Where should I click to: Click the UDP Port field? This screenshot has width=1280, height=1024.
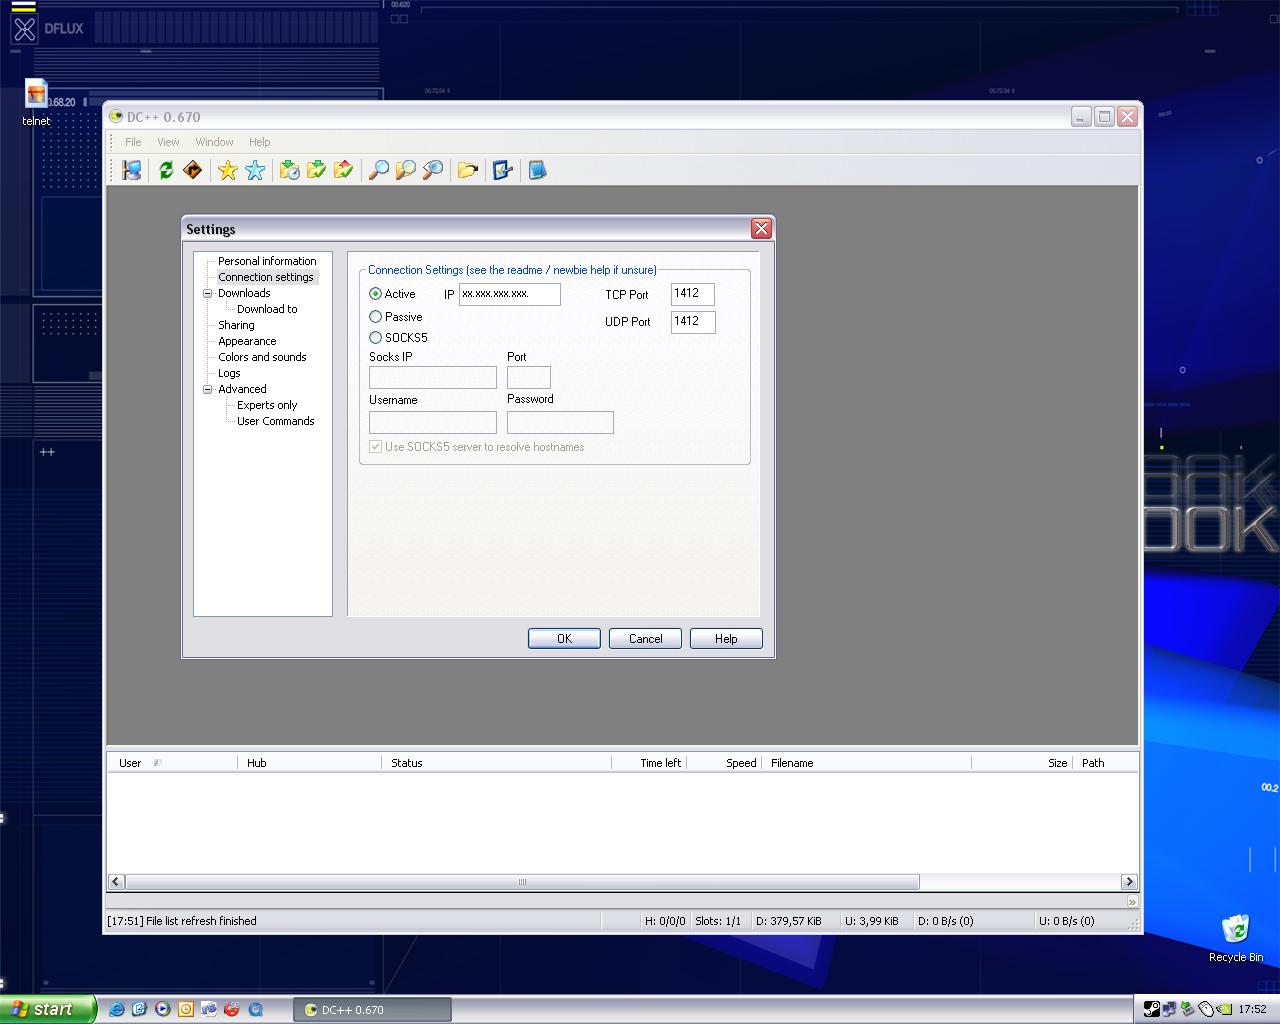coord(692,321)
